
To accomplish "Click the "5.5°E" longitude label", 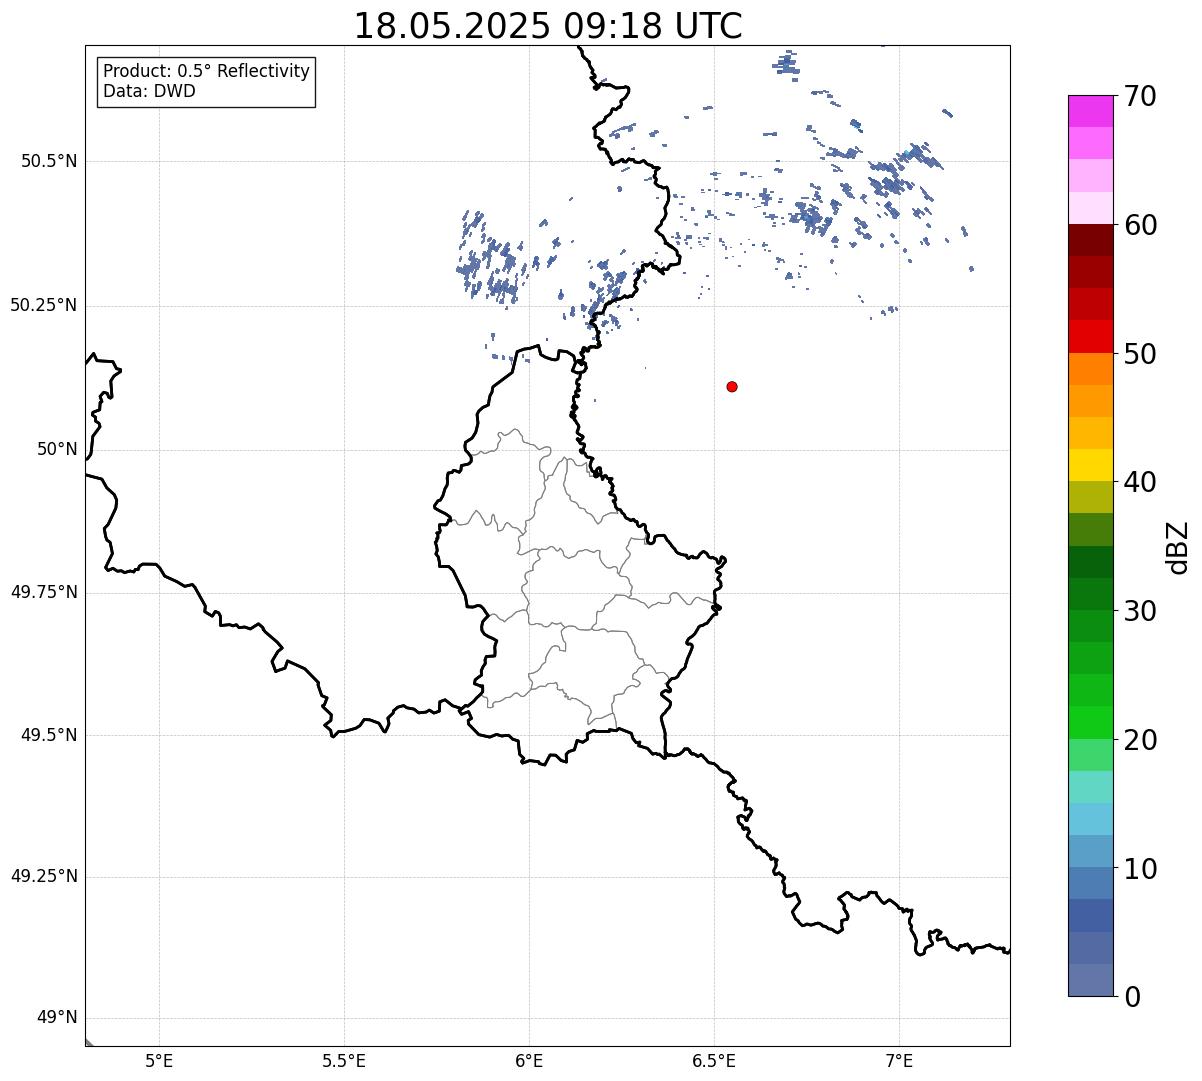I will pyautogui.click(x=344, y=1061).
